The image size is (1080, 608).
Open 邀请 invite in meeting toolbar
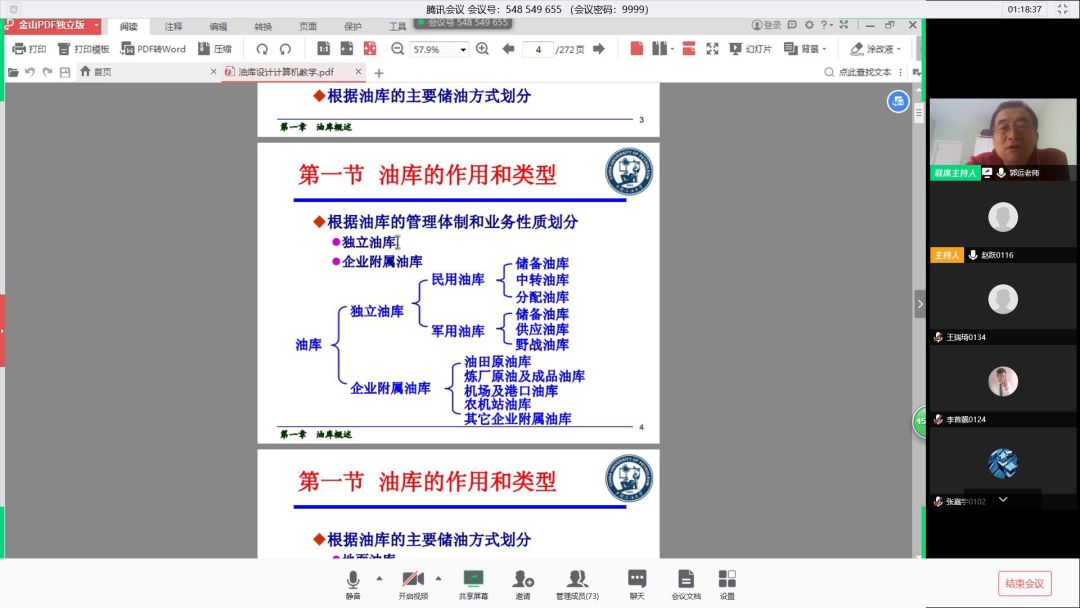click(523, 584)
